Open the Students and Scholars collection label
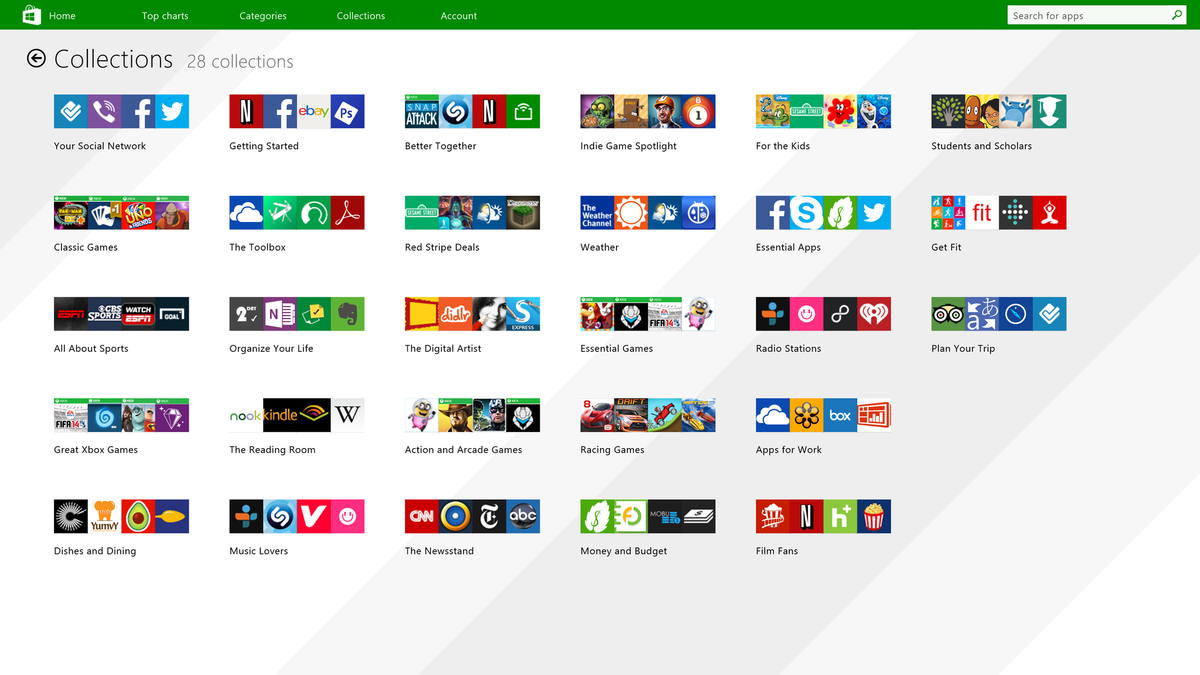This screenshot has height=675, width=1200. tap(981, 146)
